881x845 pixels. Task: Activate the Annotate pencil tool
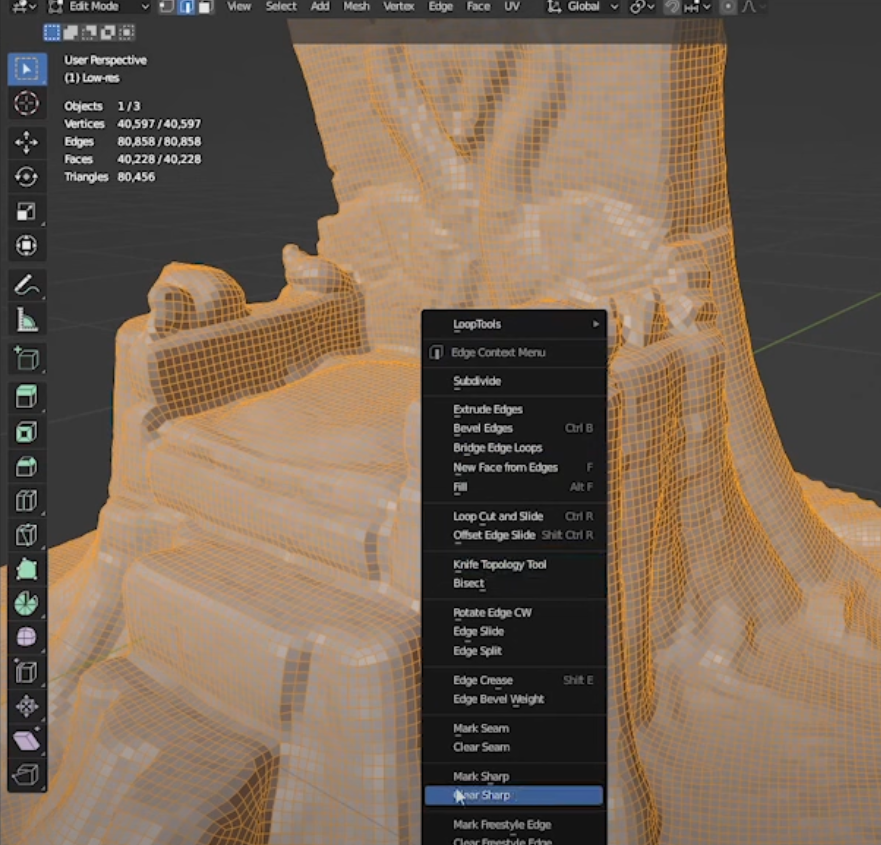[26, 285]
